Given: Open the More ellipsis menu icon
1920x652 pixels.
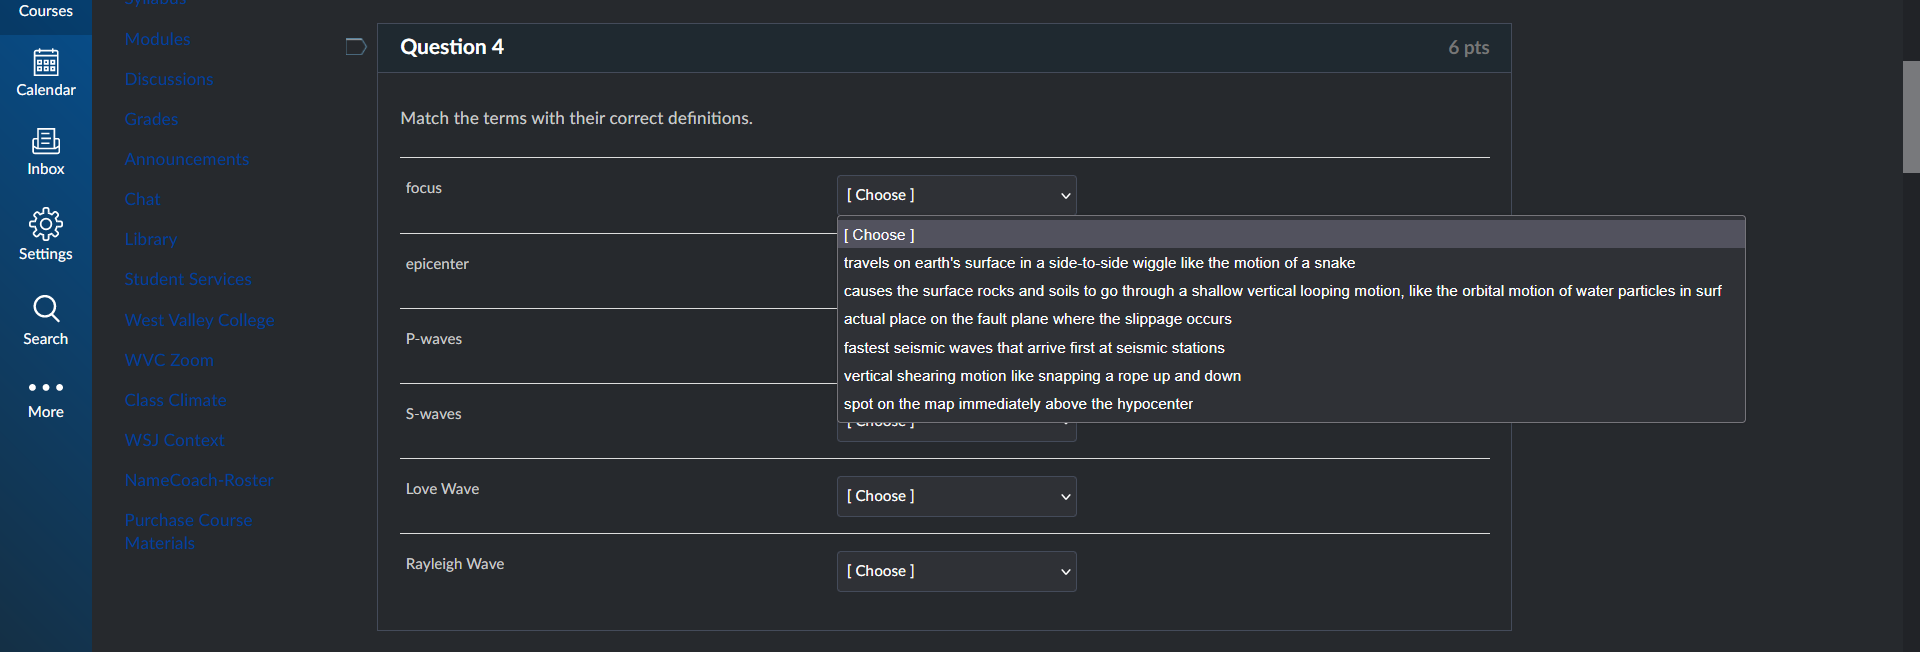Looking at the screenshot, I should pos(46,388).
